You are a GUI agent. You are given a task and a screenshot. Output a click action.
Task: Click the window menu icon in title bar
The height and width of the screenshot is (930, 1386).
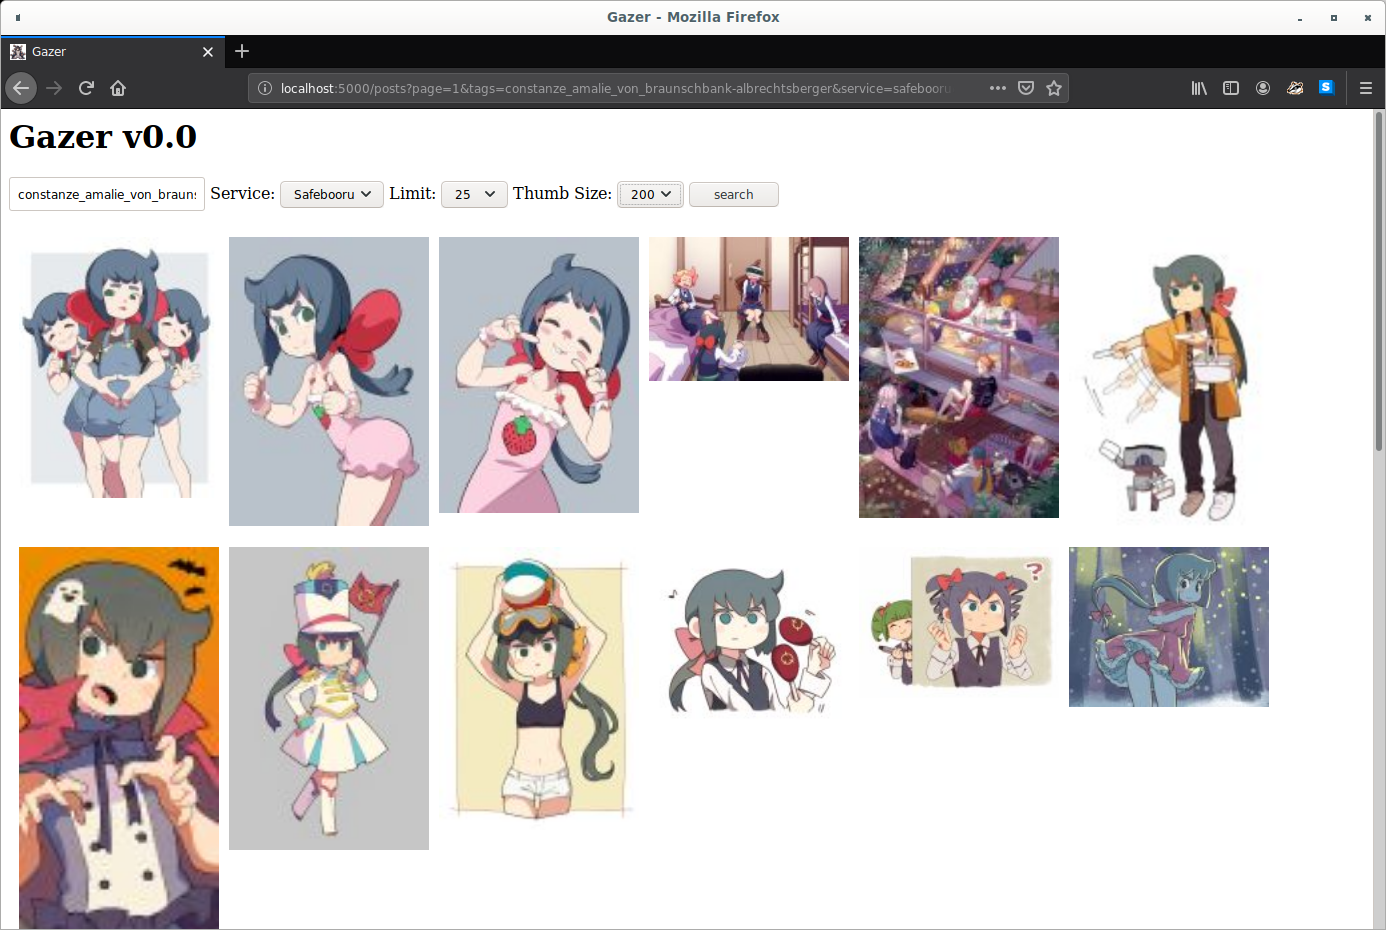pyautogui.click(x=18, y=17)
